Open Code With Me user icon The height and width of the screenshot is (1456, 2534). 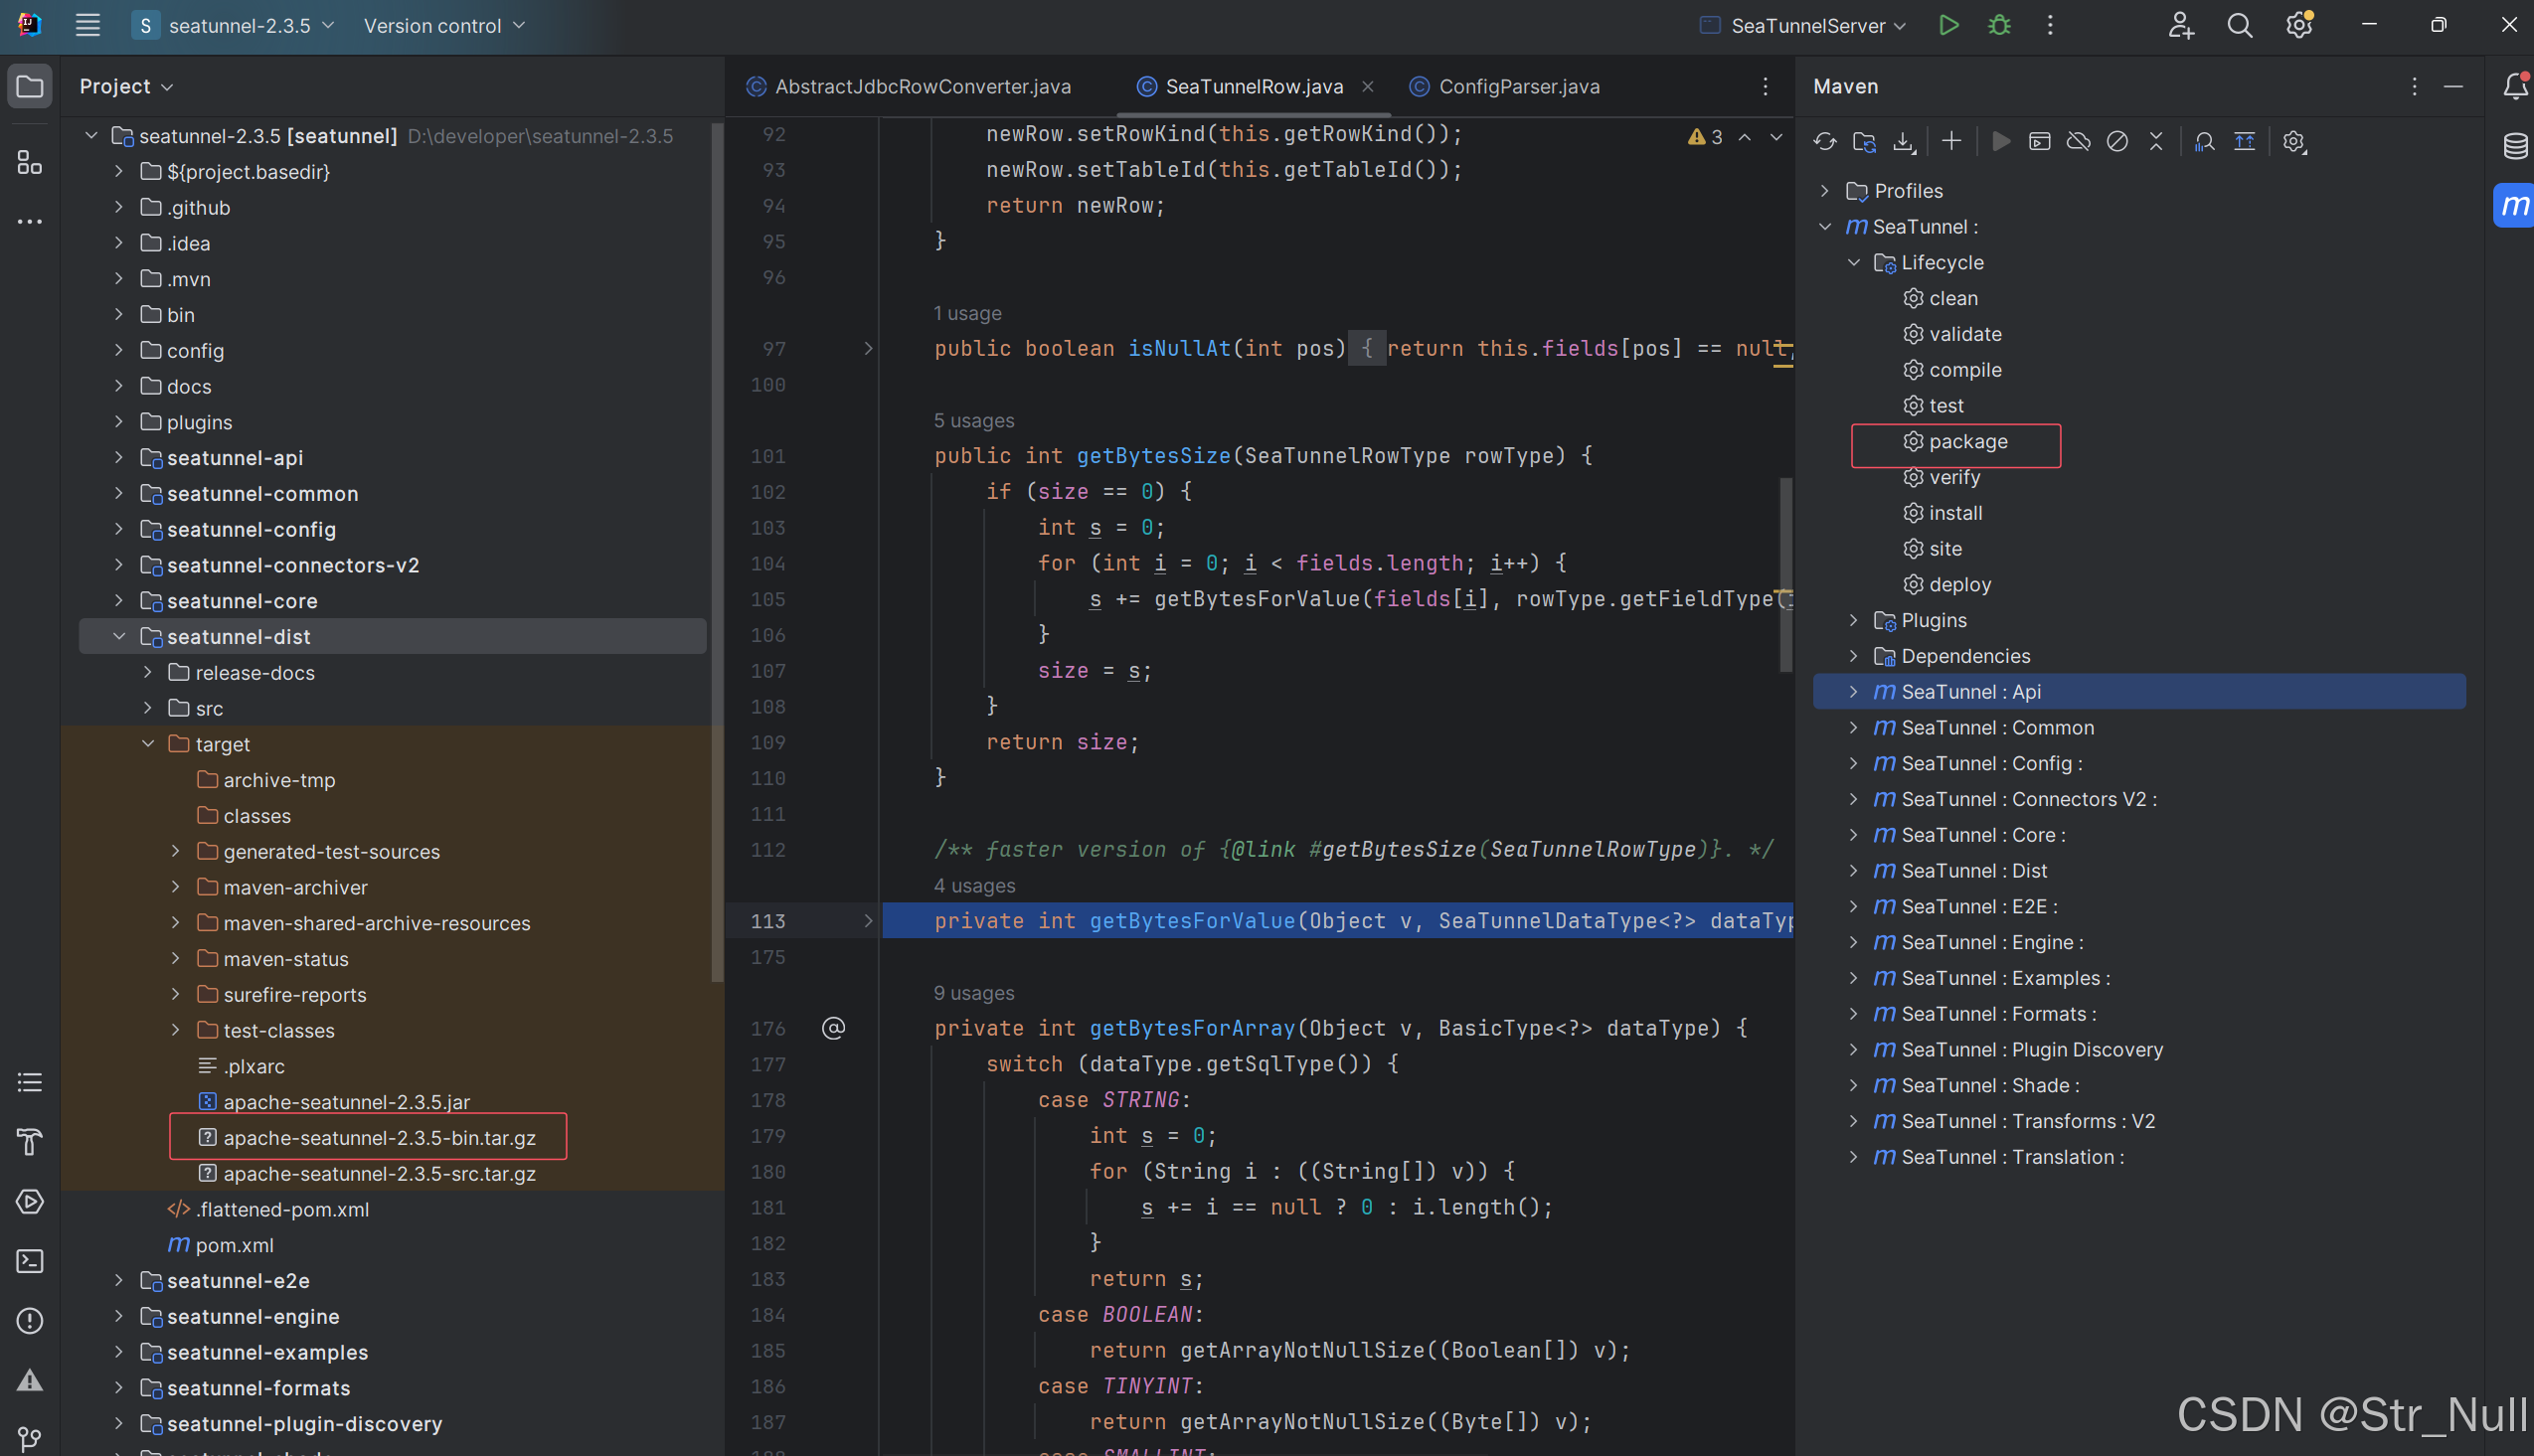coord(2180,25)
